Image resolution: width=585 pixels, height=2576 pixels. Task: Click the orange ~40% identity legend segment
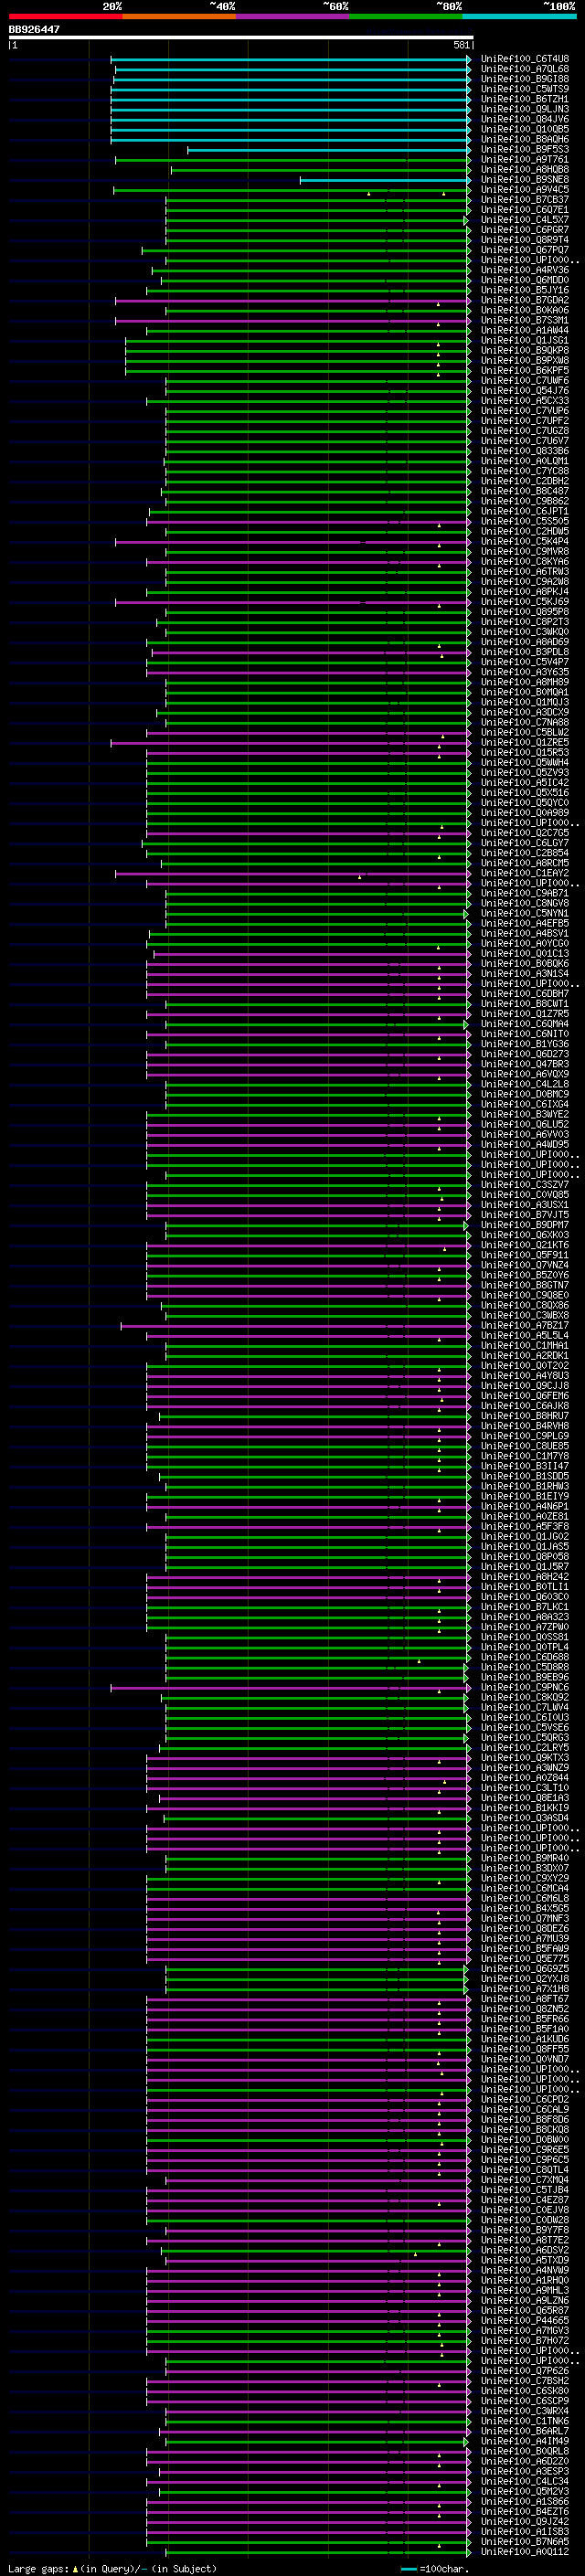(x=179, y=16)
